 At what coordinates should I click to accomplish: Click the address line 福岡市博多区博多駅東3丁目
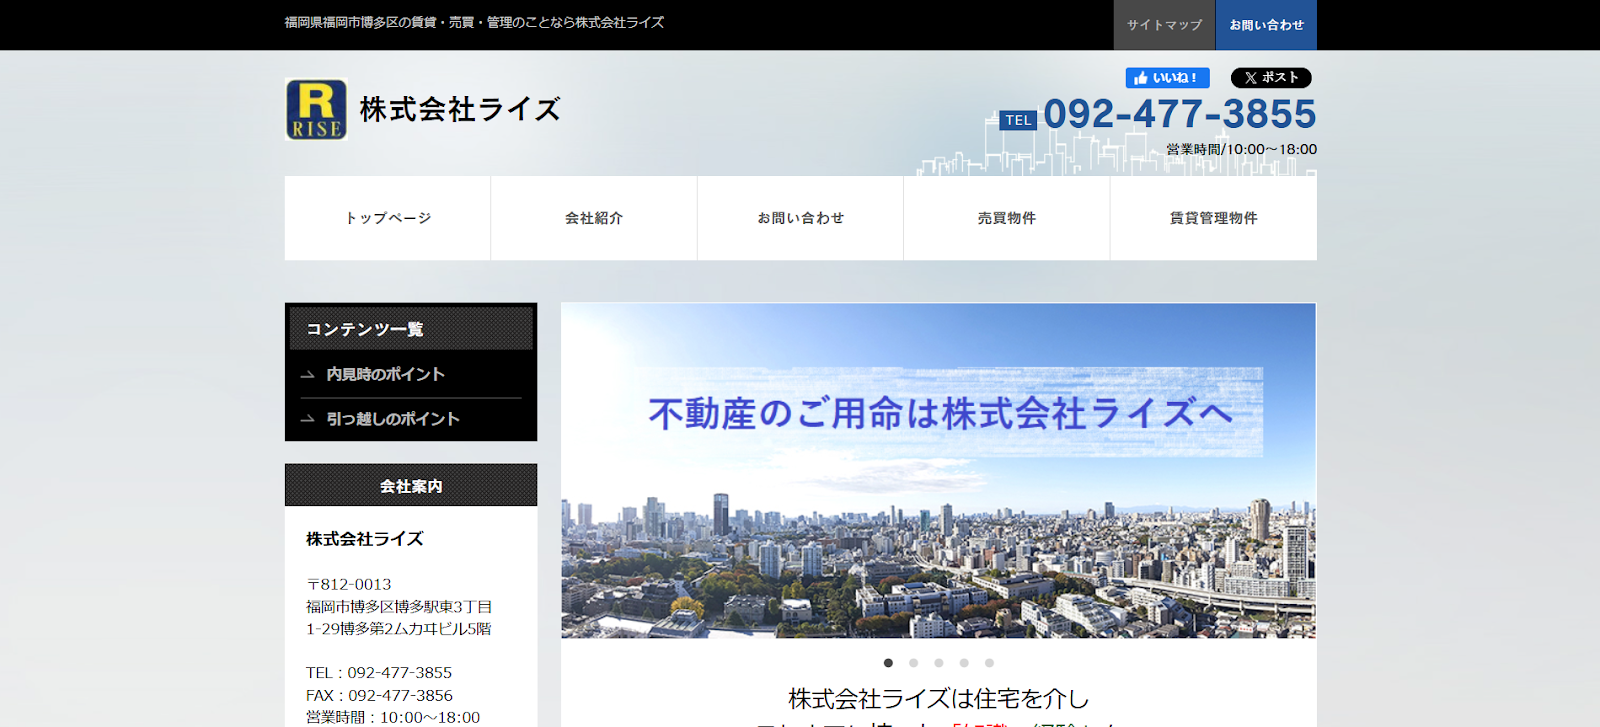399,607
